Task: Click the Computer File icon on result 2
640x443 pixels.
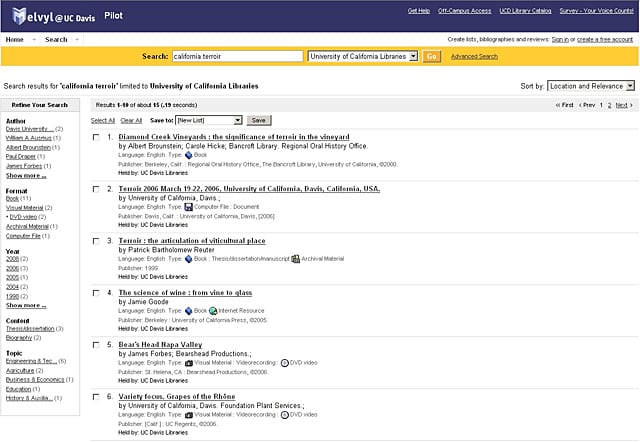Action: pos(187,207)
